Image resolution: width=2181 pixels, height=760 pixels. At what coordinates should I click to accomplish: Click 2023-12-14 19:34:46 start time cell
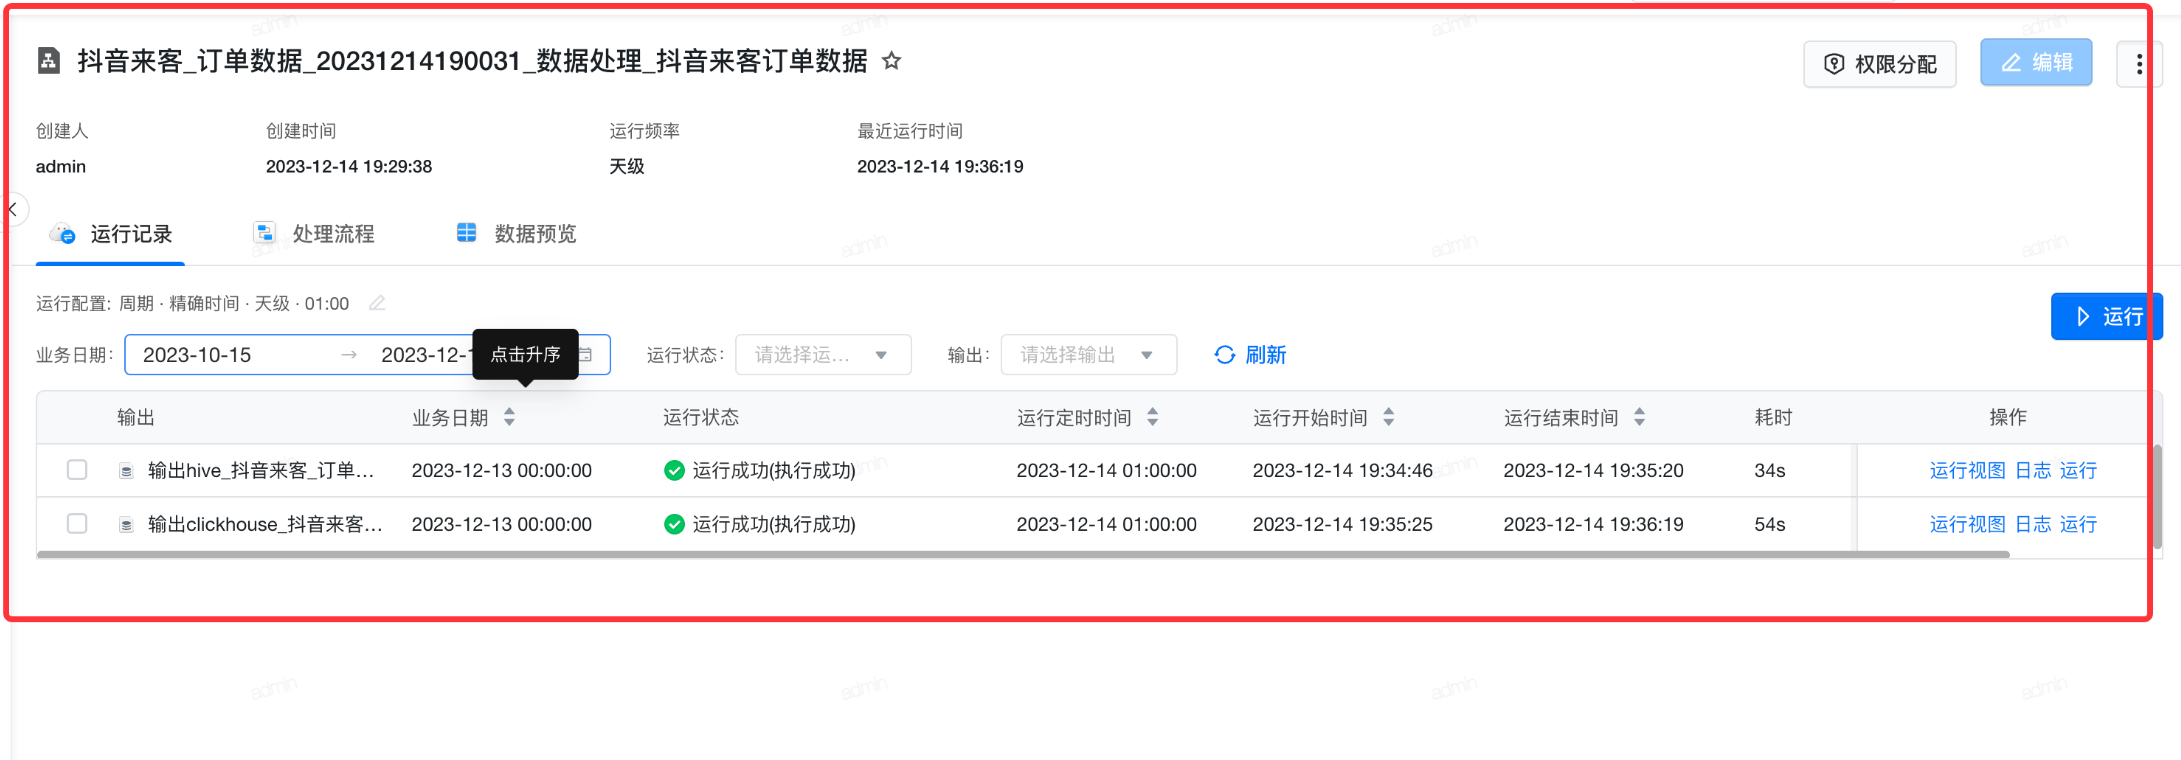(x=1342, y=470)
